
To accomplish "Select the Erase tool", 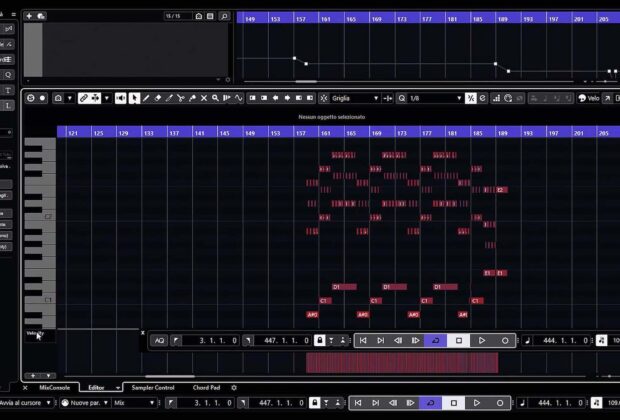I will point(157,98).
